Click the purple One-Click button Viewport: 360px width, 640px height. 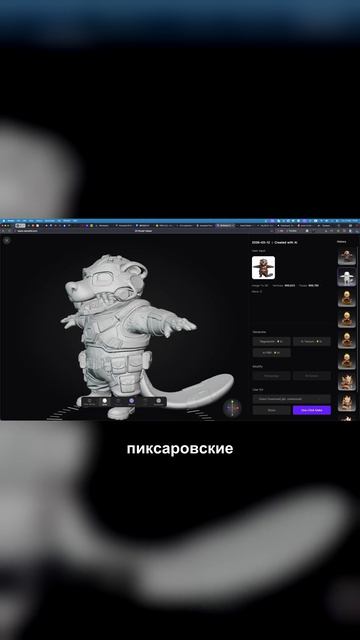point(312,410)
